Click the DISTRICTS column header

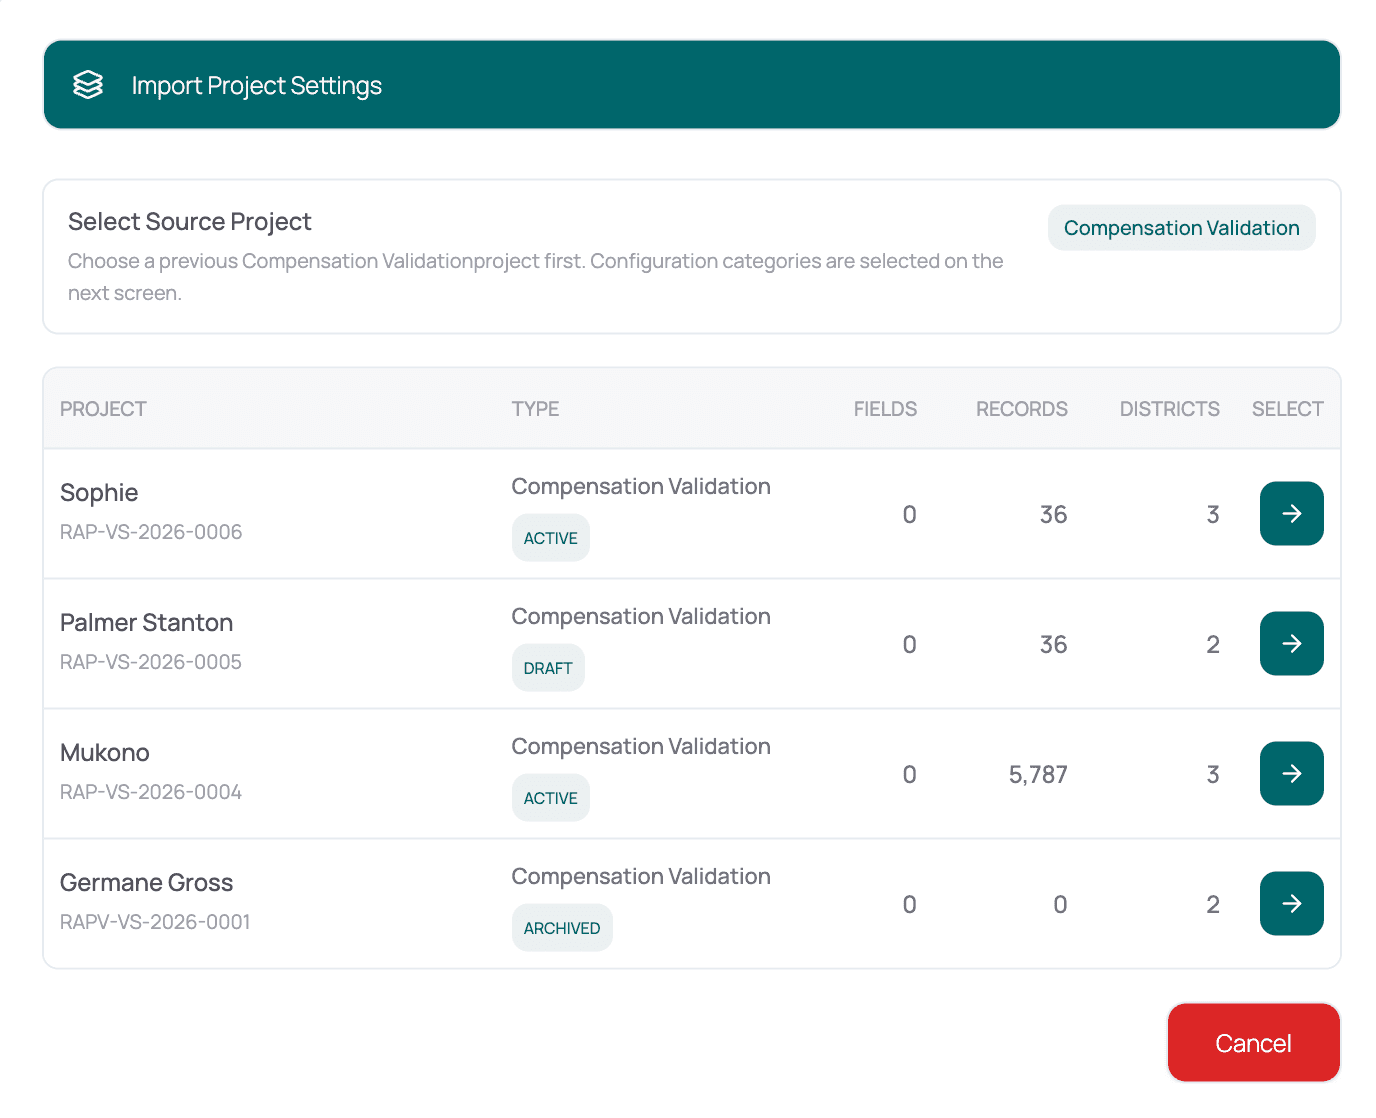click(x=1169, y=409)
